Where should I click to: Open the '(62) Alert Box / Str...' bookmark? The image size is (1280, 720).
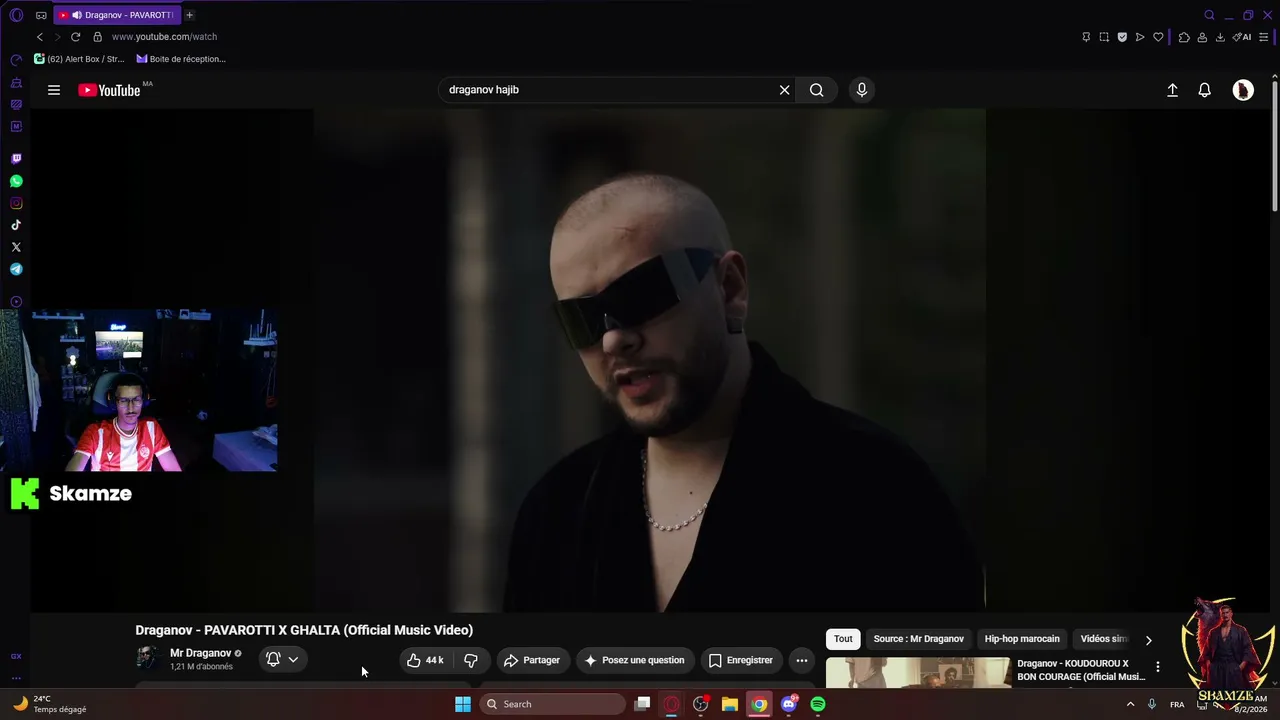(x=79, y=59)
